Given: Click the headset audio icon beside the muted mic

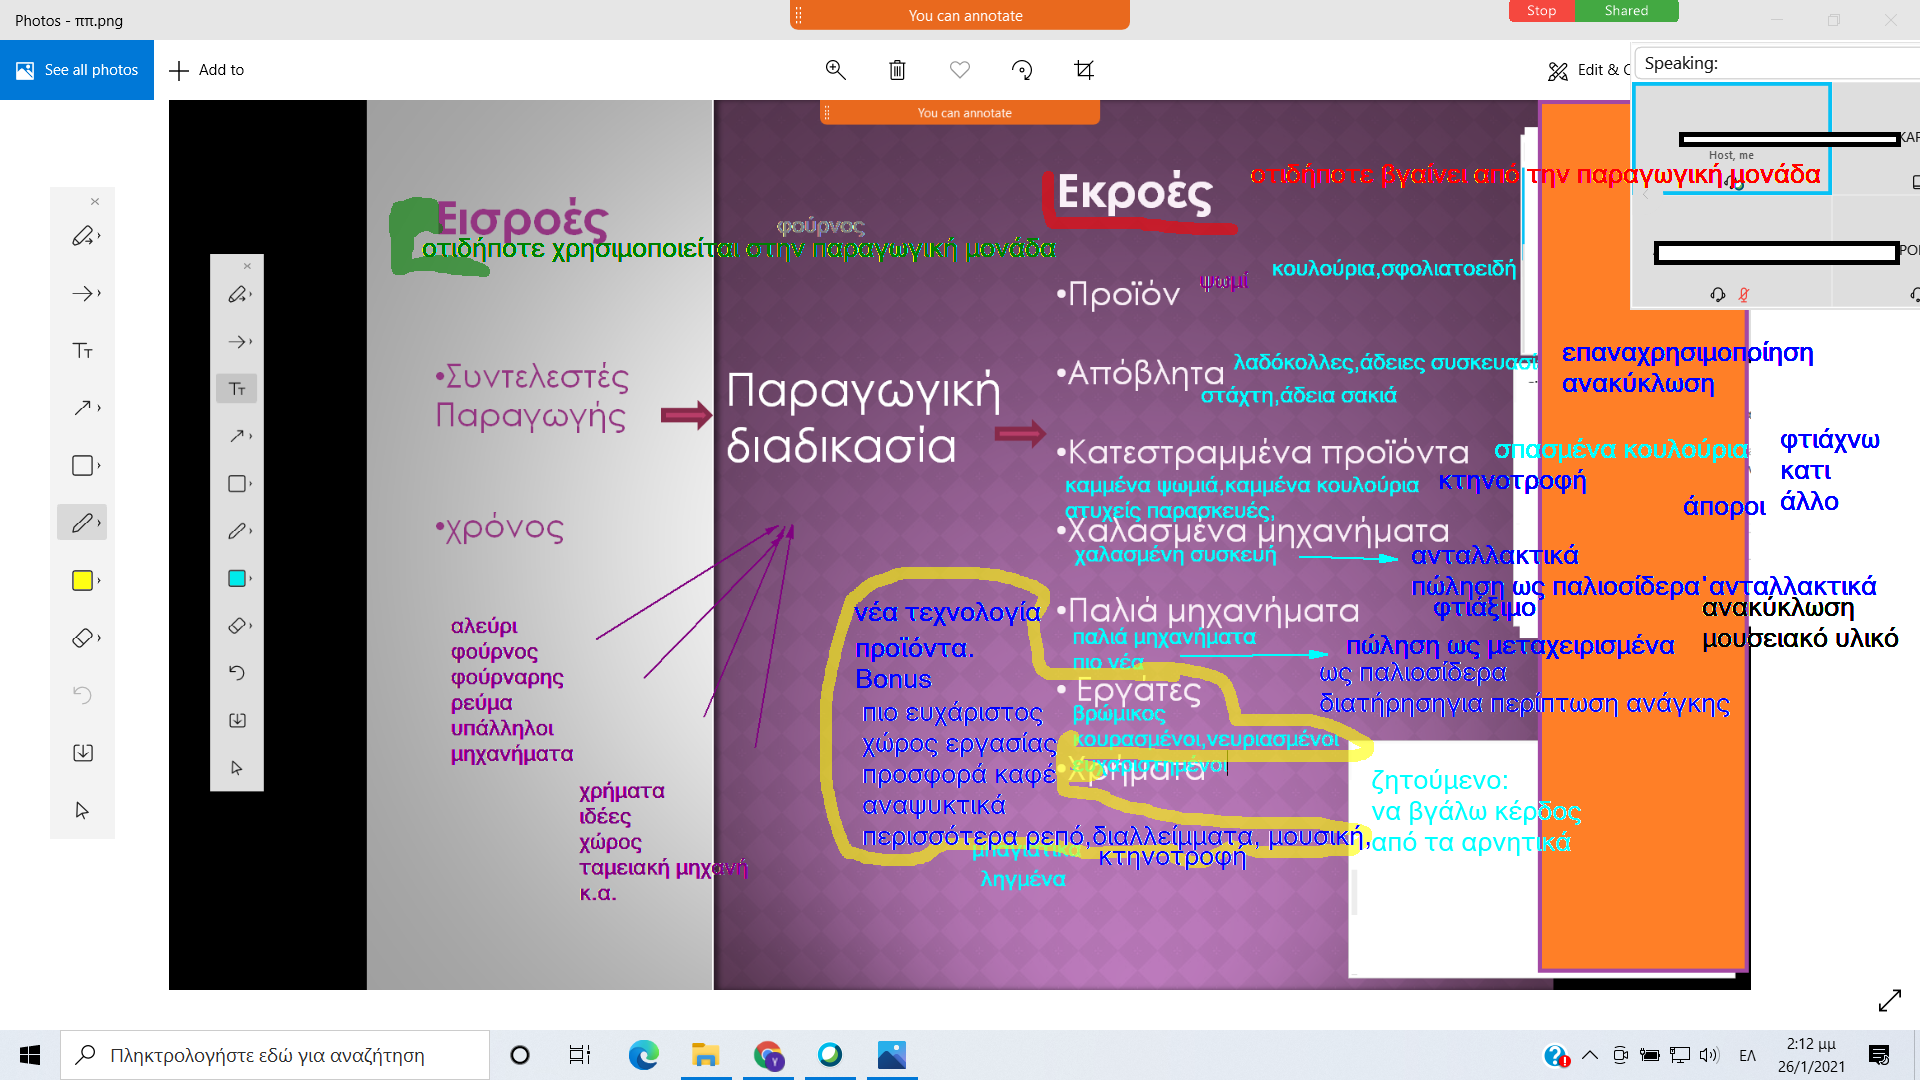Looking at the screenshot, I should [1718, 294].
